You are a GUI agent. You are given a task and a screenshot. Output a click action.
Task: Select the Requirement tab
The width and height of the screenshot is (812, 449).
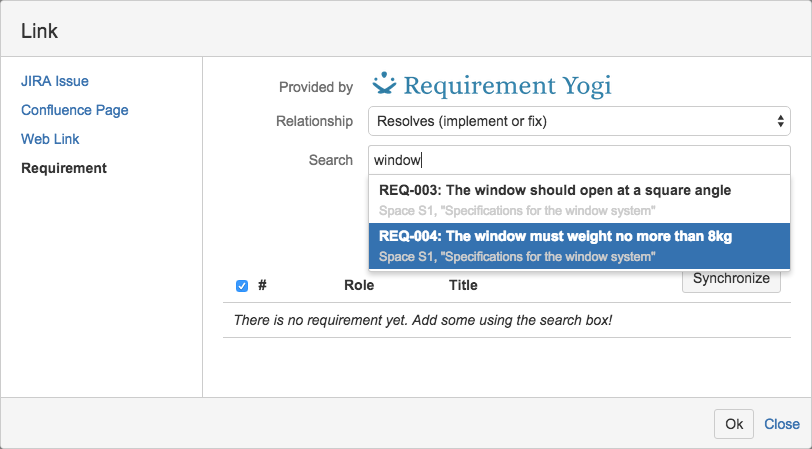pos(64,168)
